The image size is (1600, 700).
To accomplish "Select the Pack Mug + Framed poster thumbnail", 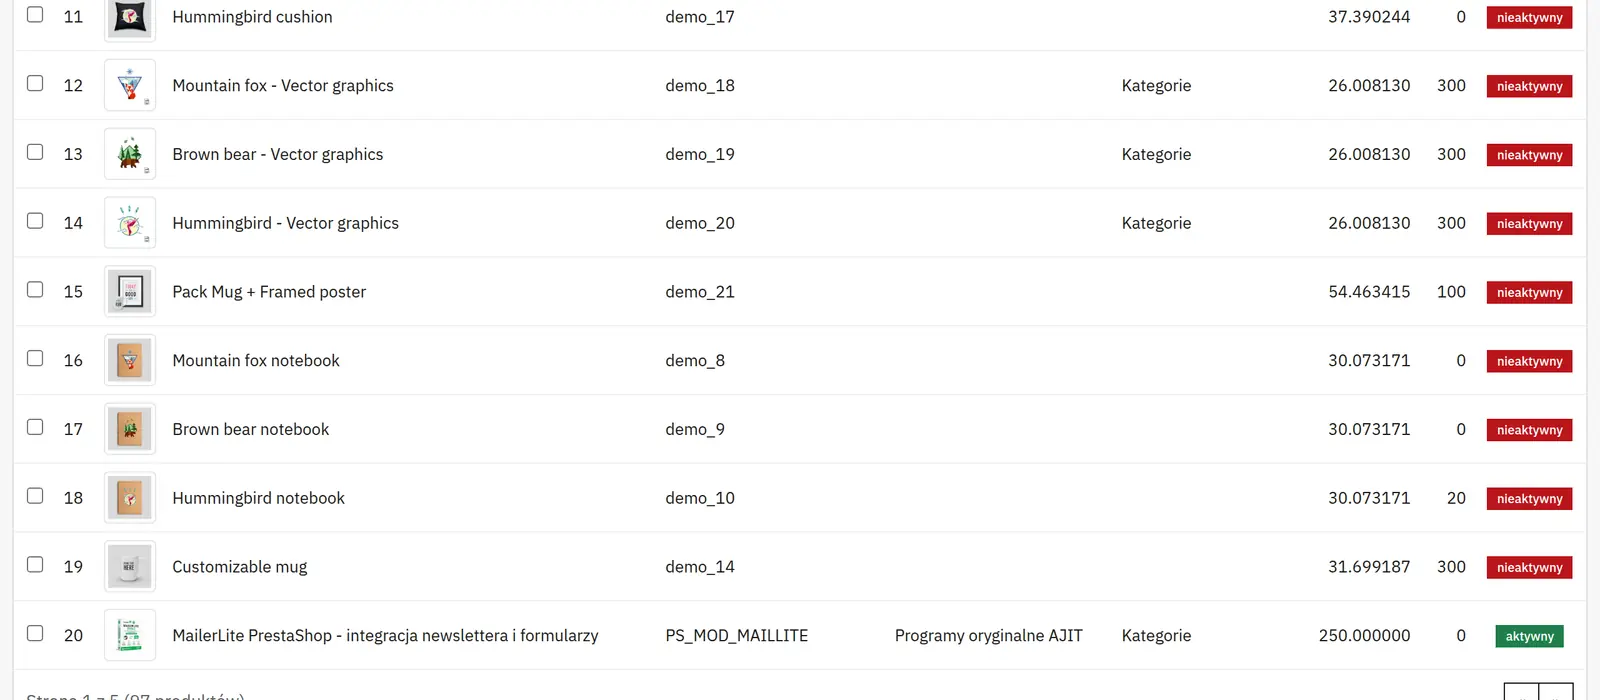I will 130,291.
